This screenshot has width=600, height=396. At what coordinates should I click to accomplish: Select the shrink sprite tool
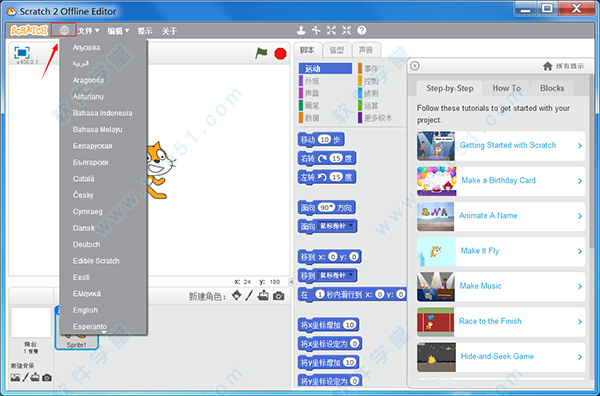346,30
